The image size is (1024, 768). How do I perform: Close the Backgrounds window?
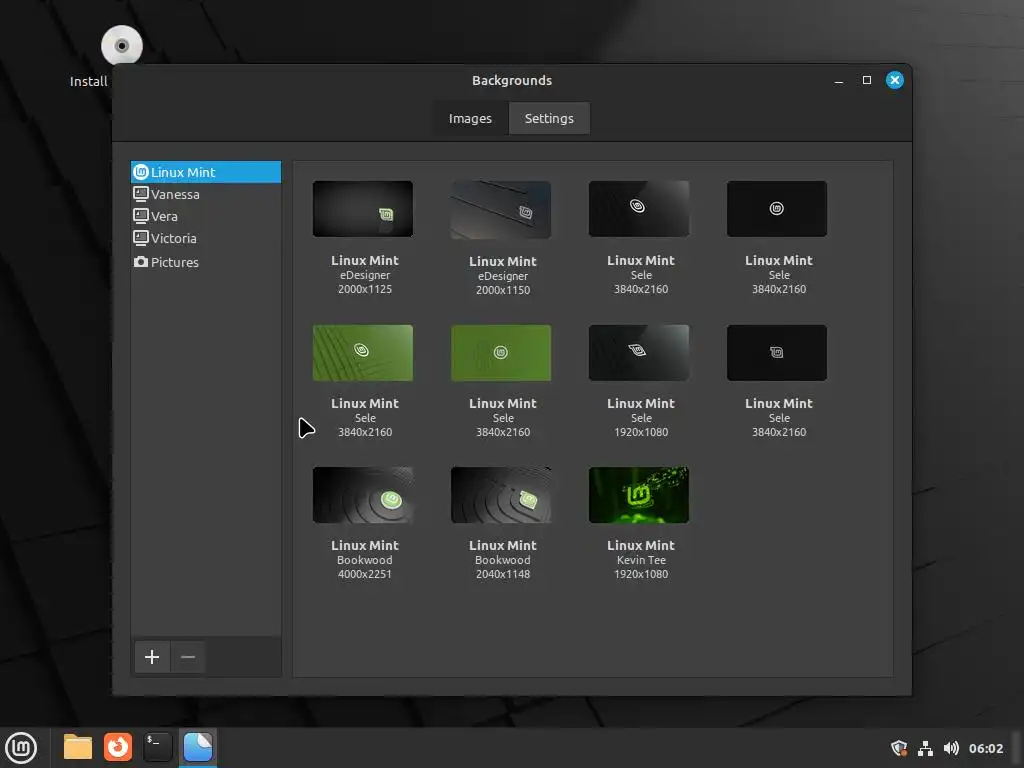tap(895, 80)
